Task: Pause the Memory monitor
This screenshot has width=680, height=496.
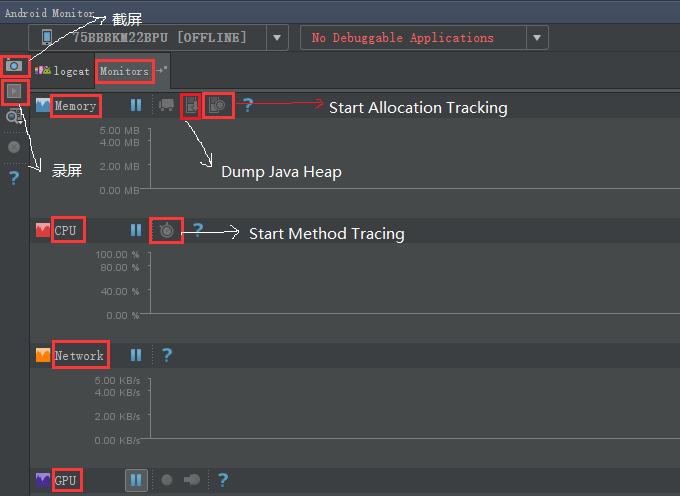Action: pos(136,105)
